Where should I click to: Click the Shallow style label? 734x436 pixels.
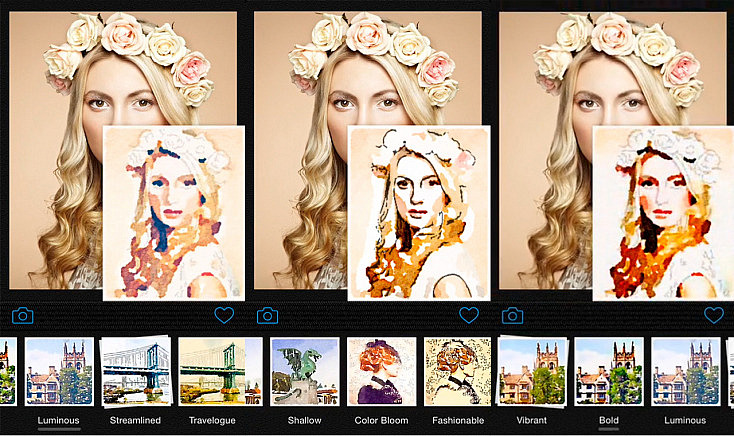click(x=305, y=420)
